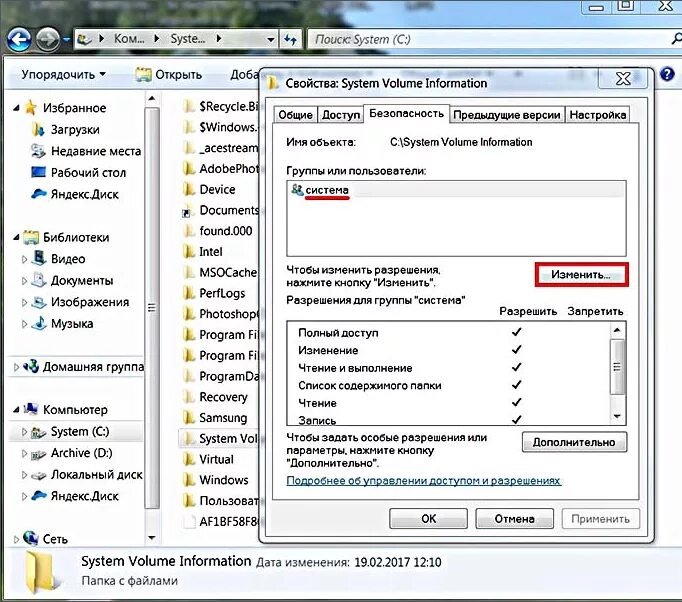This screenshot has width=682, height=602.
Task: Expand the Домашняя группа node
Action: [16, 367]
